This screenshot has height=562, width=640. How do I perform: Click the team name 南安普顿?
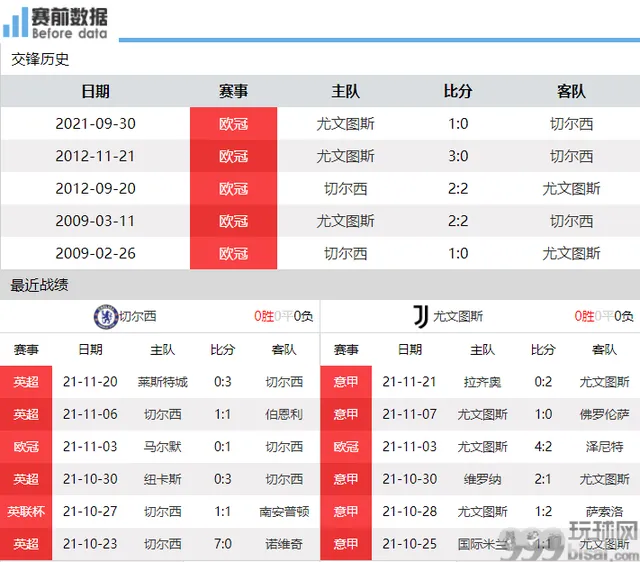coord(284,511)
